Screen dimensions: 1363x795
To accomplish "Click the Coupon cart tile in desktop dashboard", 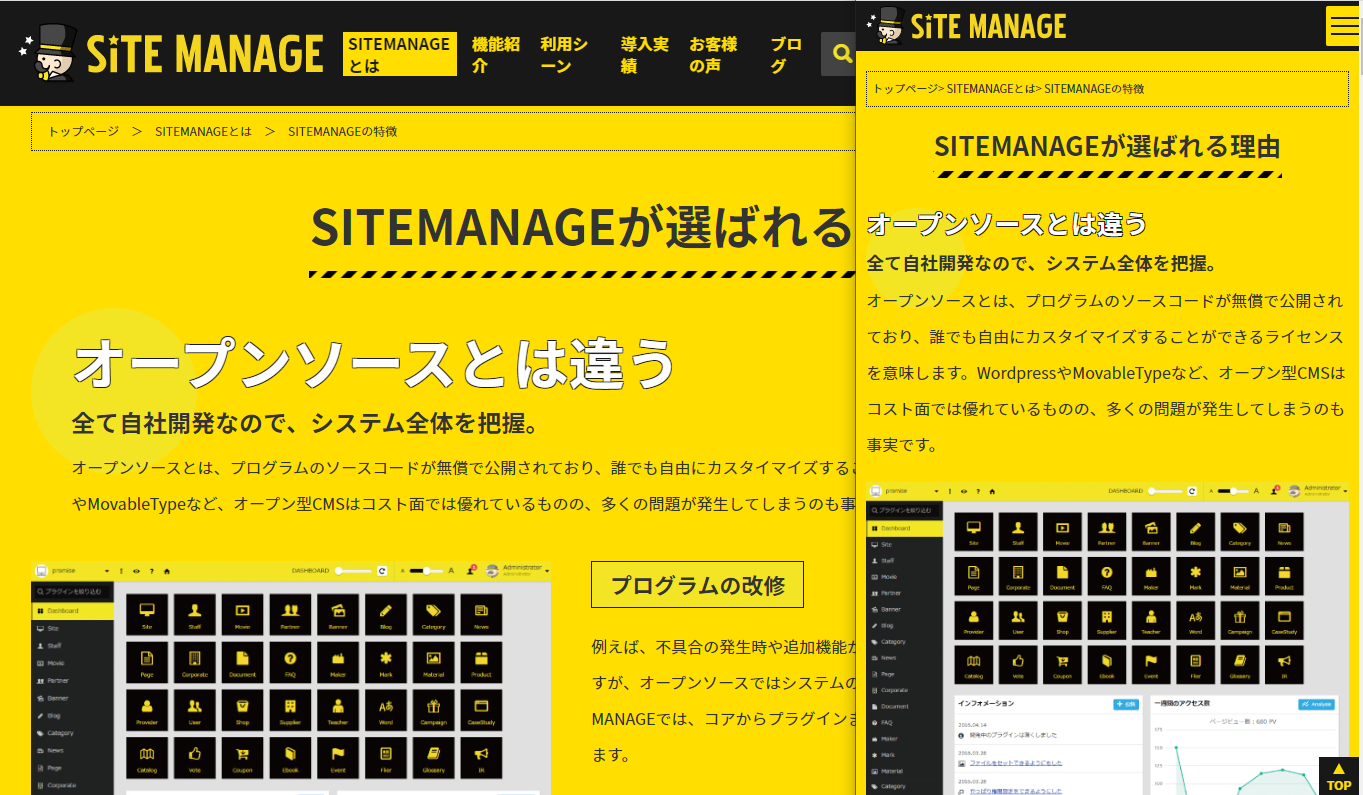I will pos(242,758).
